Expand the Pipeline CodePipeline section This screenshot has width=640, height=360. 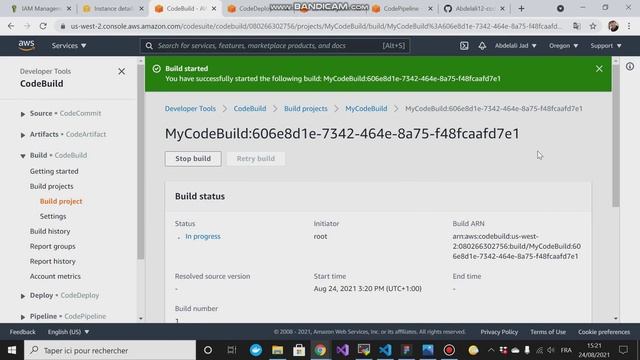click(x=23, y=317)
